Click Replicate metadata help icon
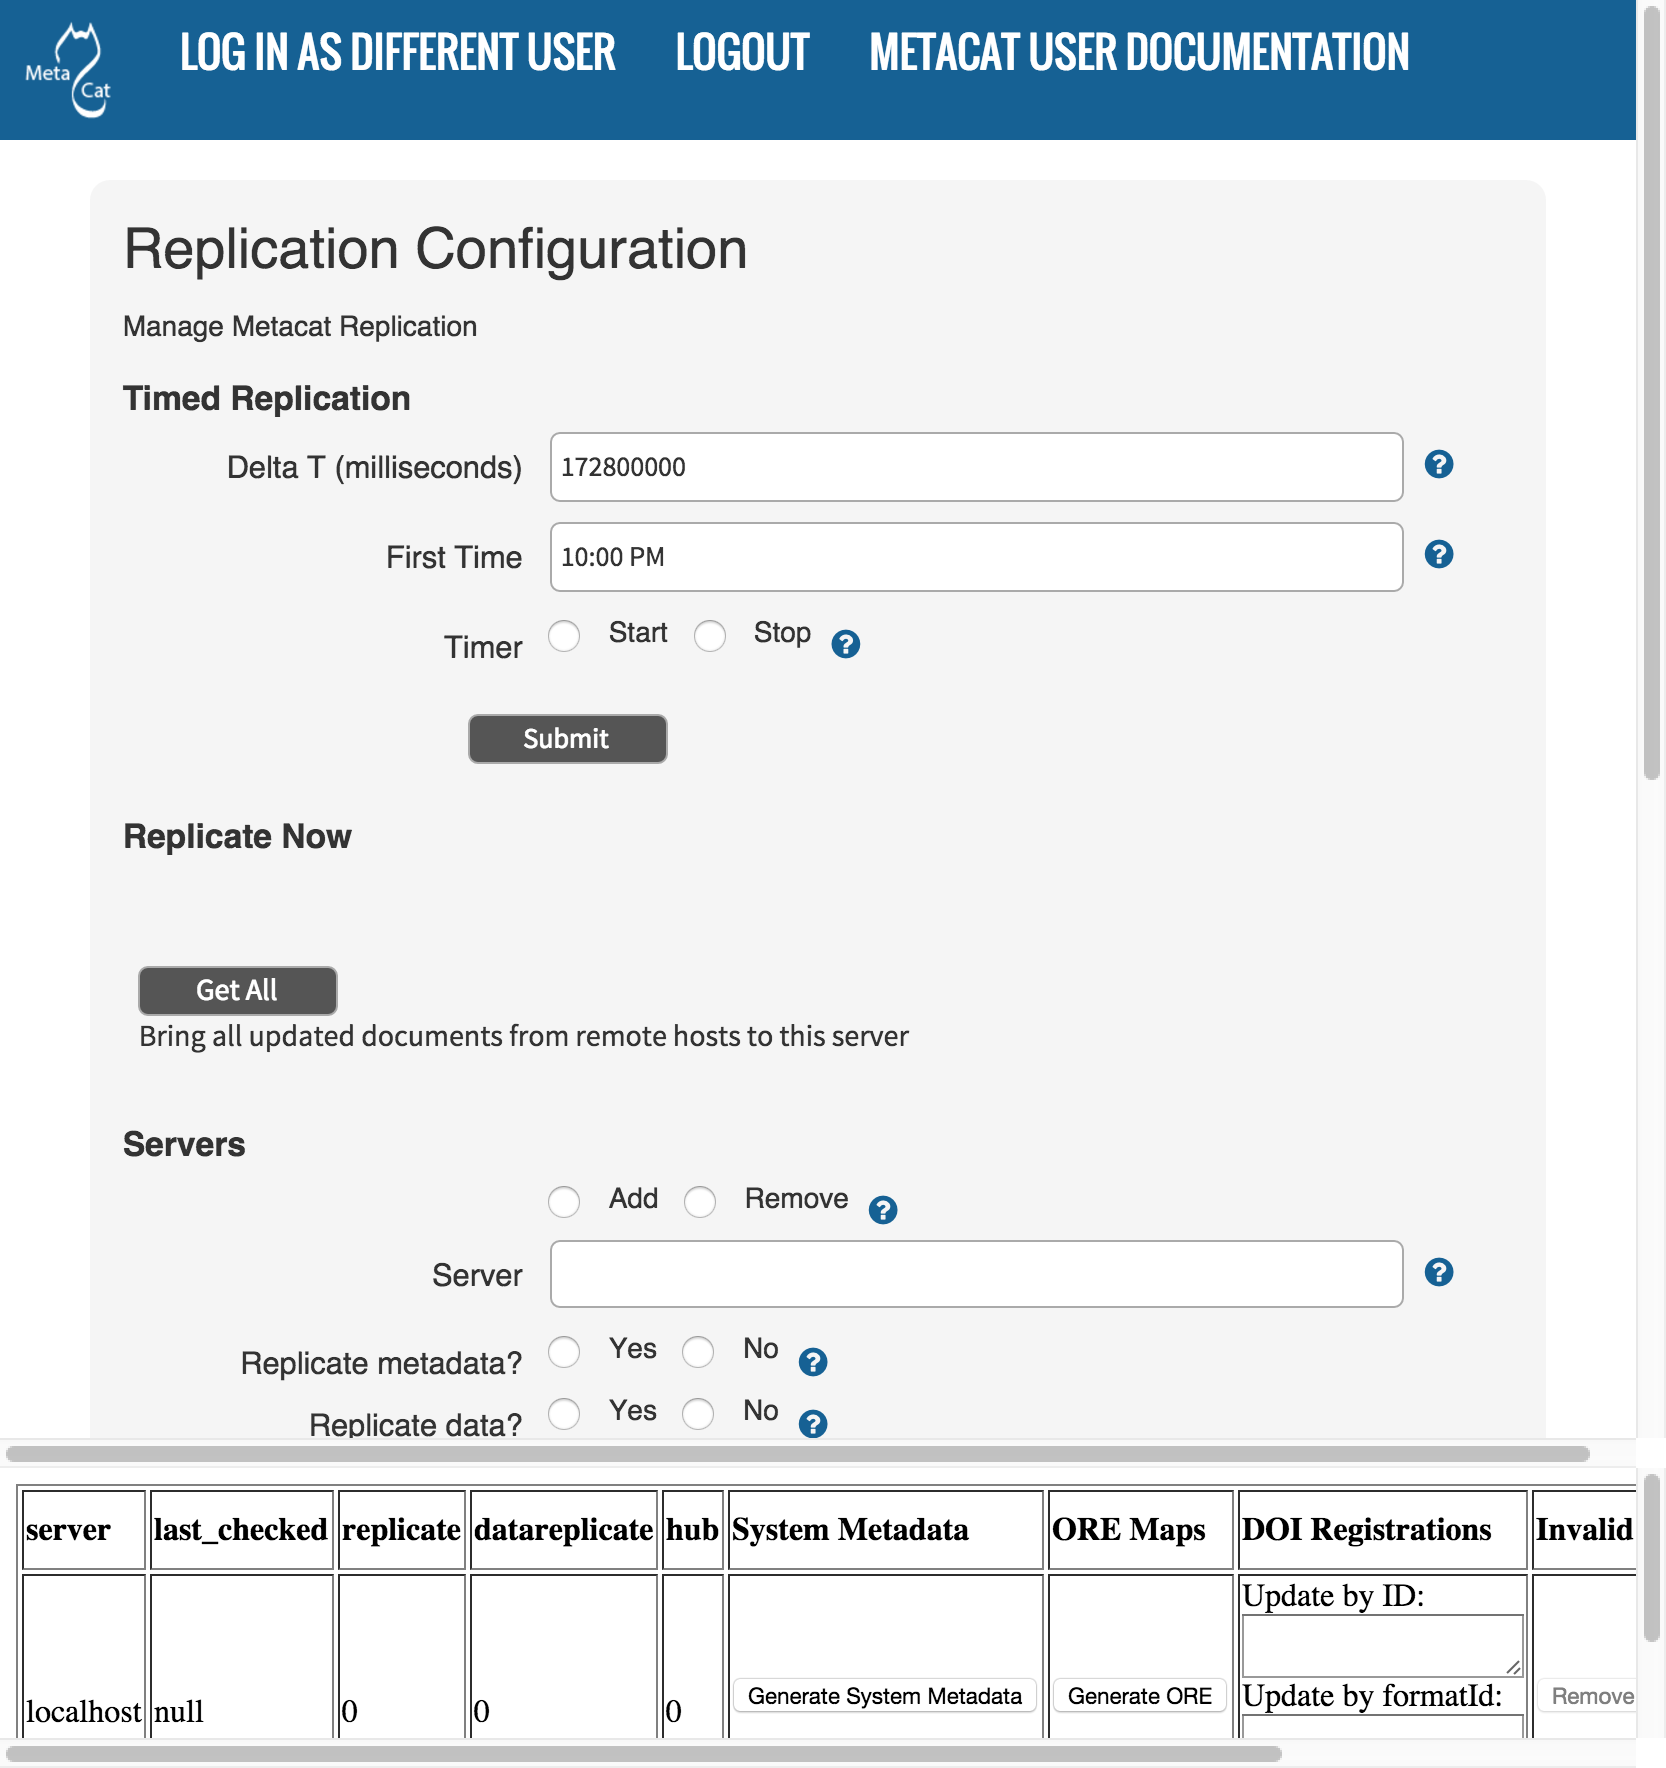Viewport: 1666px width, 1768px height. pyautogui.click(x=812, y=1362)
